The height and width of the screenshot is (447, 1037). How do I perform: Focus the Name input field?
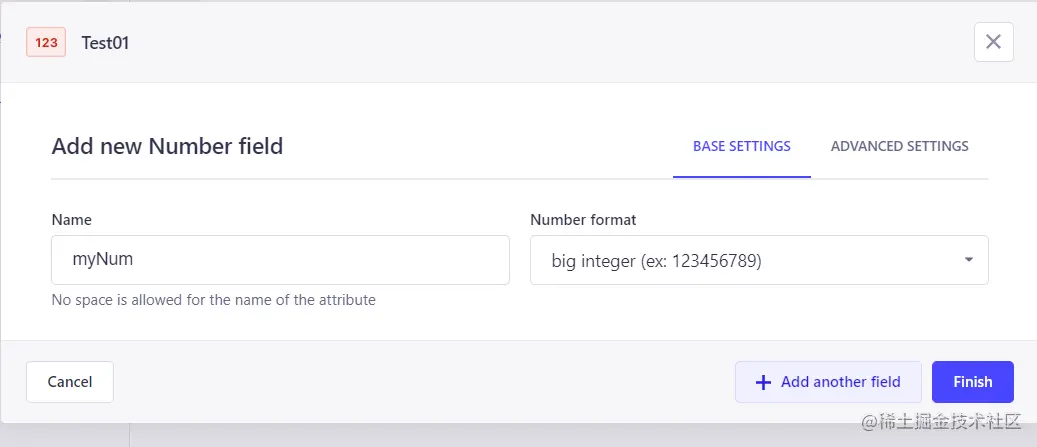(280, 260)
